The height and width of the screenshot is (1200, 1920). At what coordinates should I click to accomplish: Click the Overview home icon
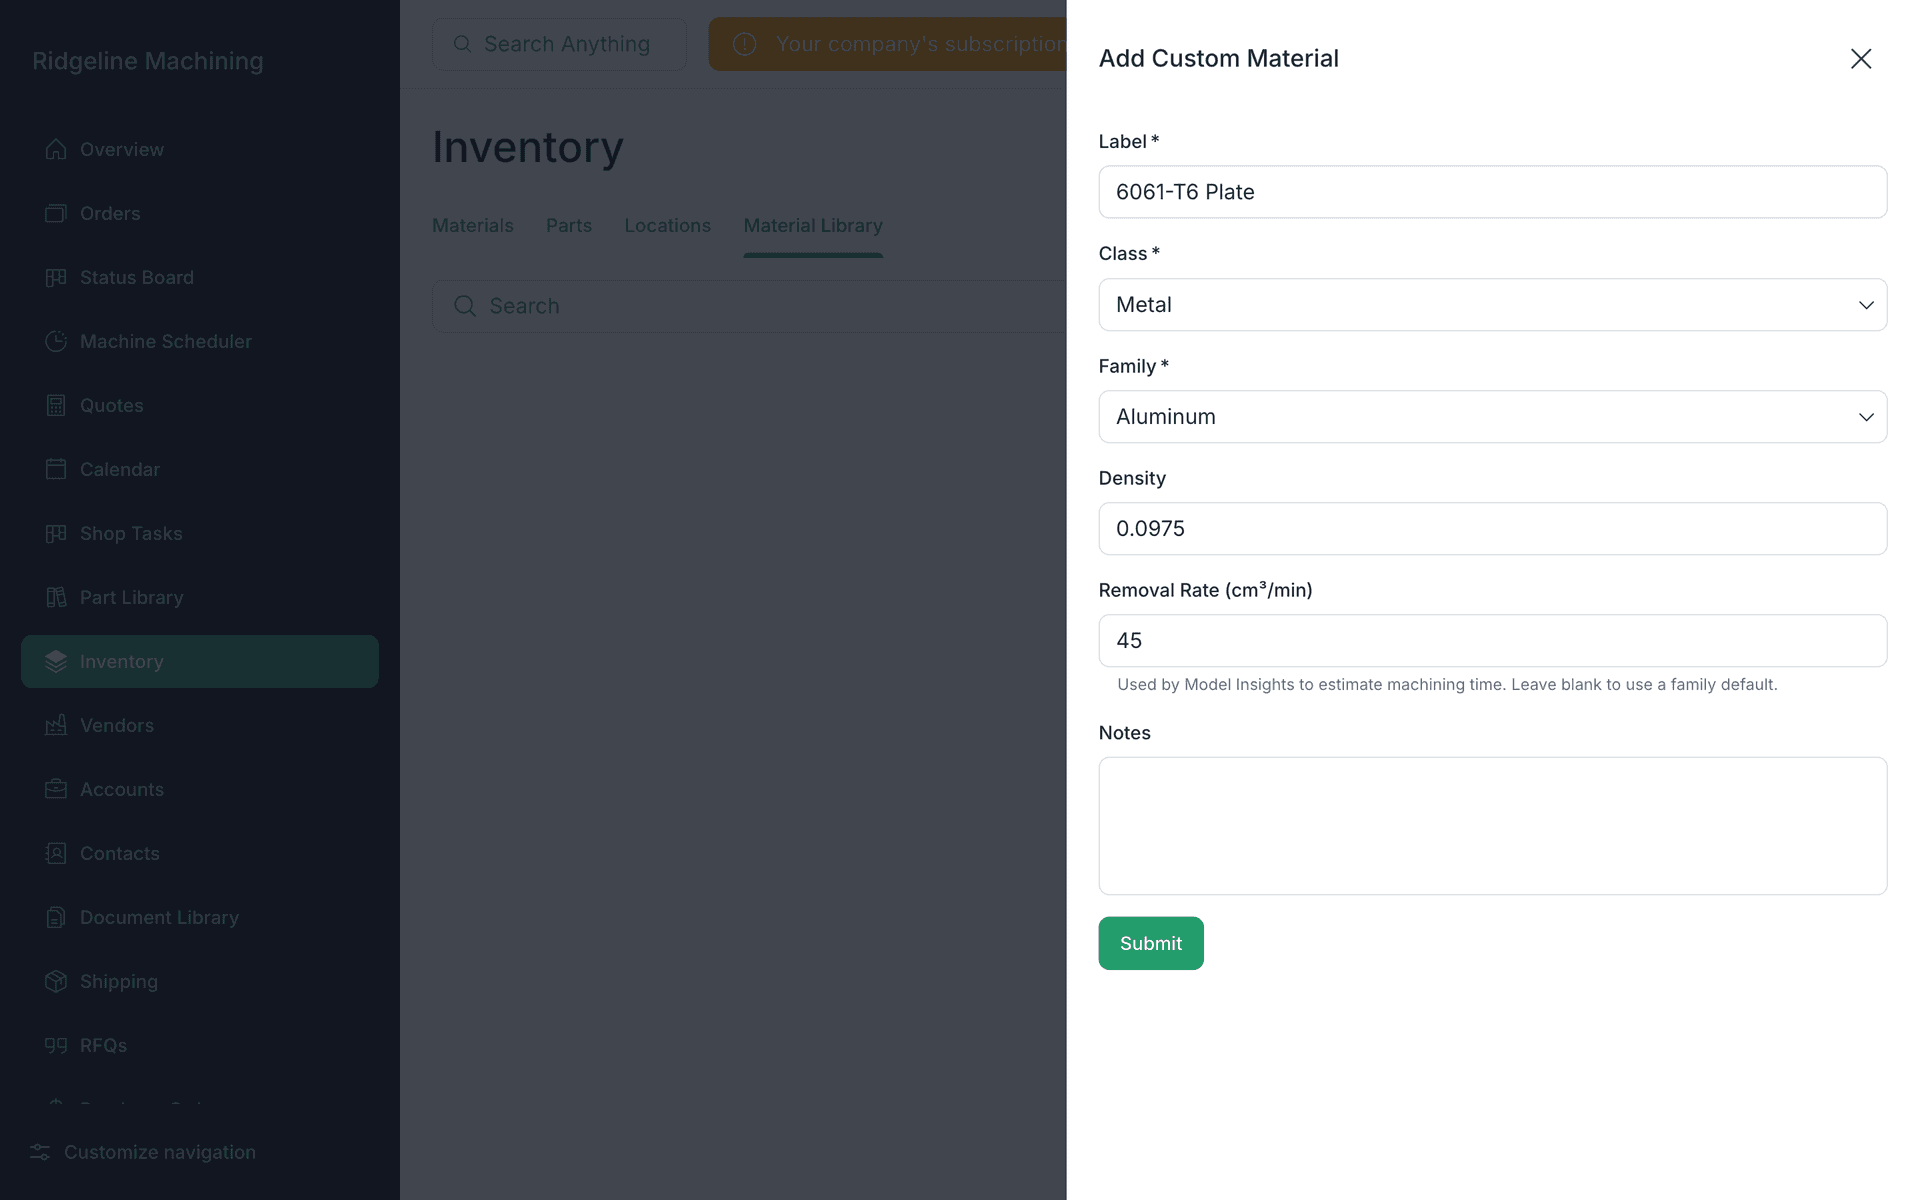(56, 149)
